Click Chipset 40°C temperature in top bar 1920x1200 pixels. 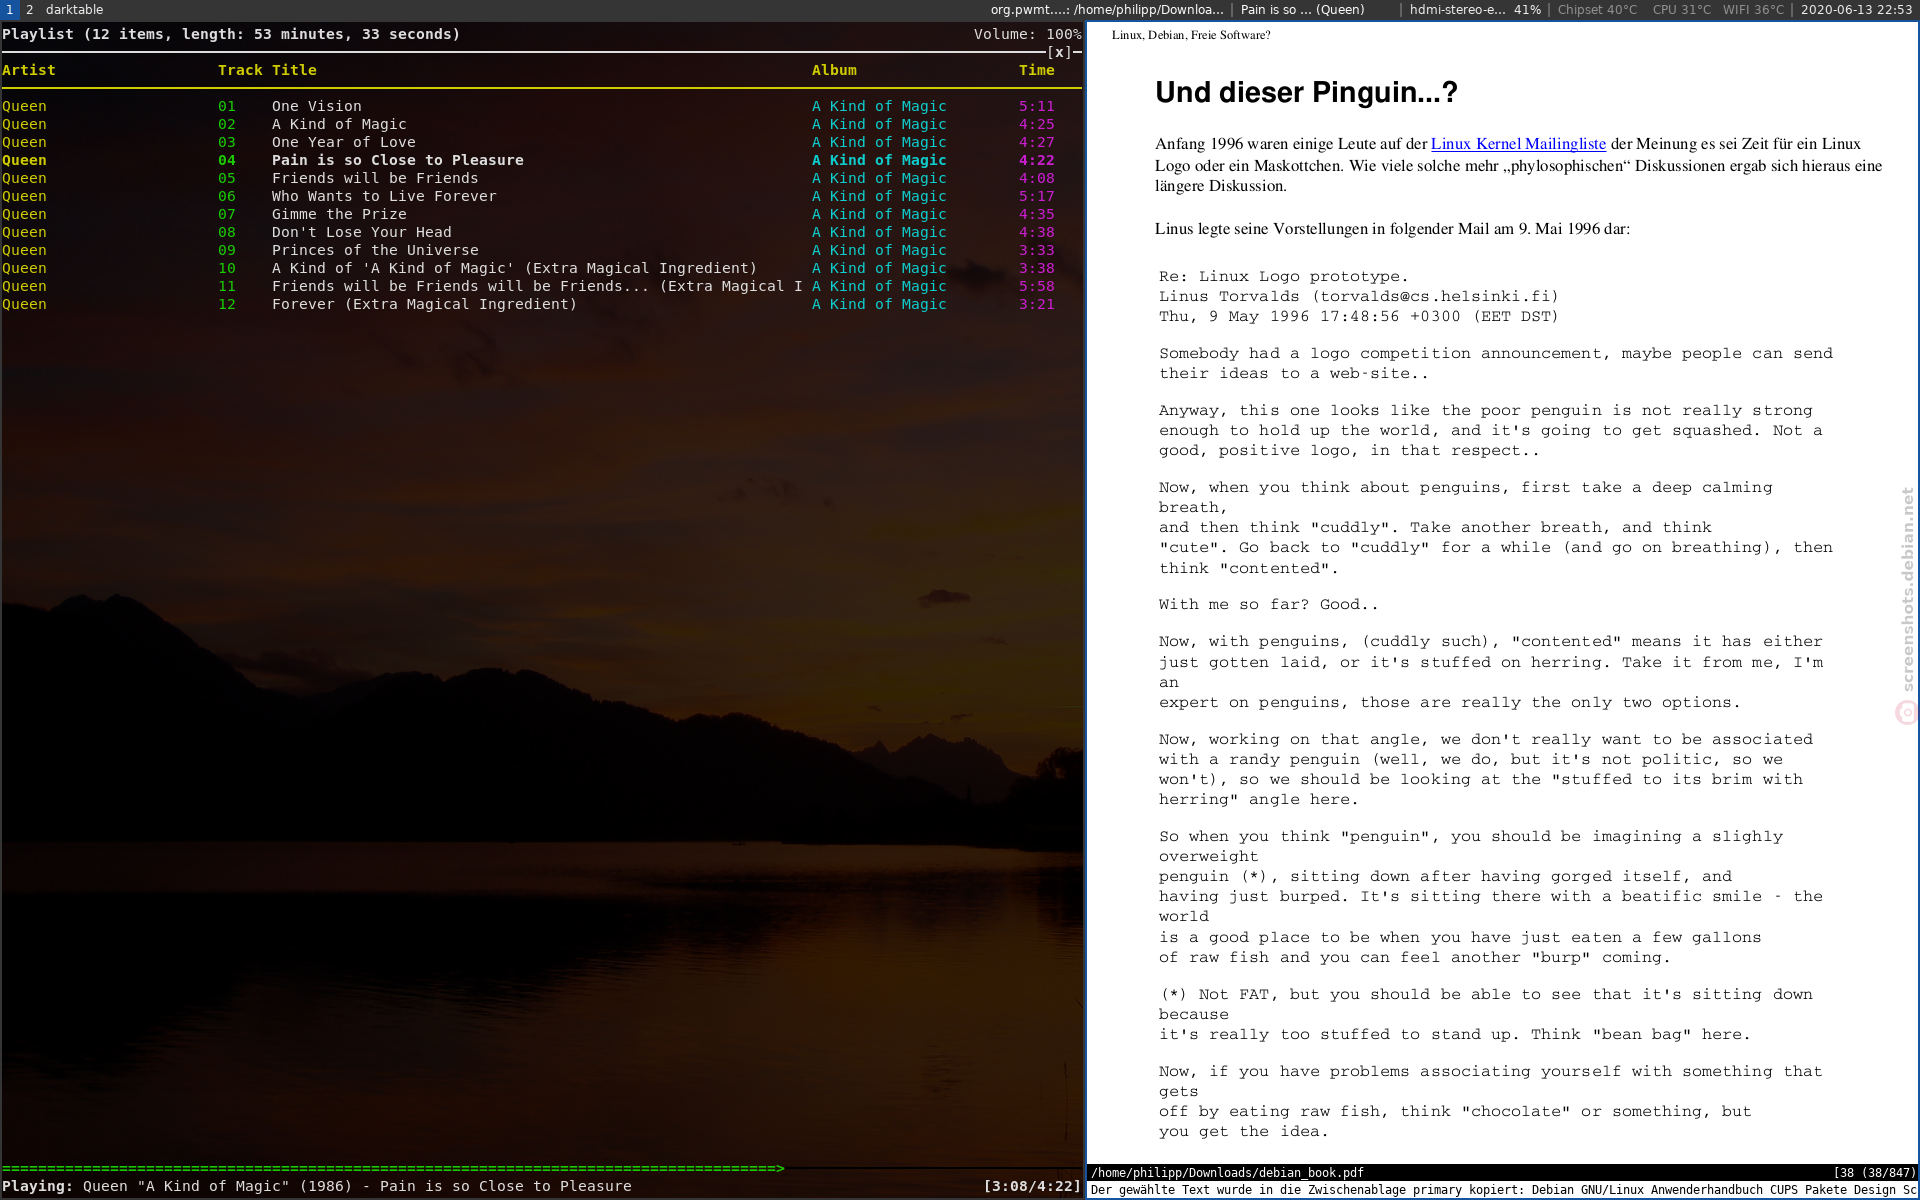pyautogui.click(x=1597, y=9)
